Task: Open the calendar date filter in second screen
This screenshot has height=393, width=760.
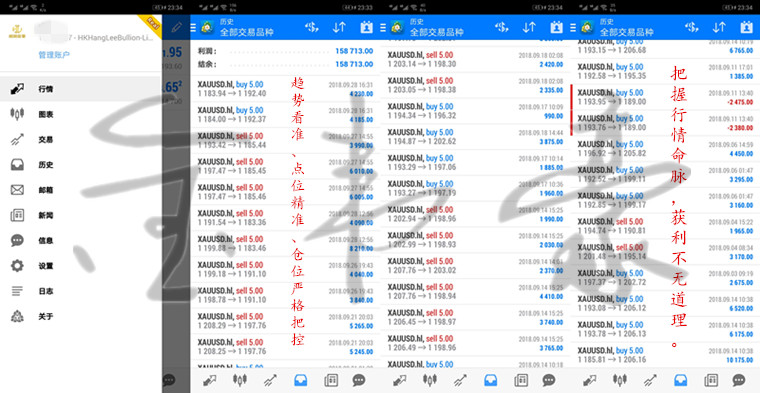Action: pos(366,28)
